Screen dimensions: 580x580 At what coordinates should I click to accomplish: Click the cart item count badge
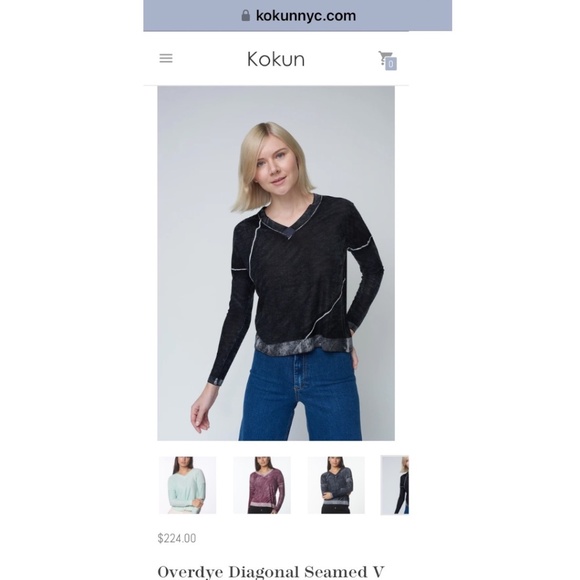[391, 64]
